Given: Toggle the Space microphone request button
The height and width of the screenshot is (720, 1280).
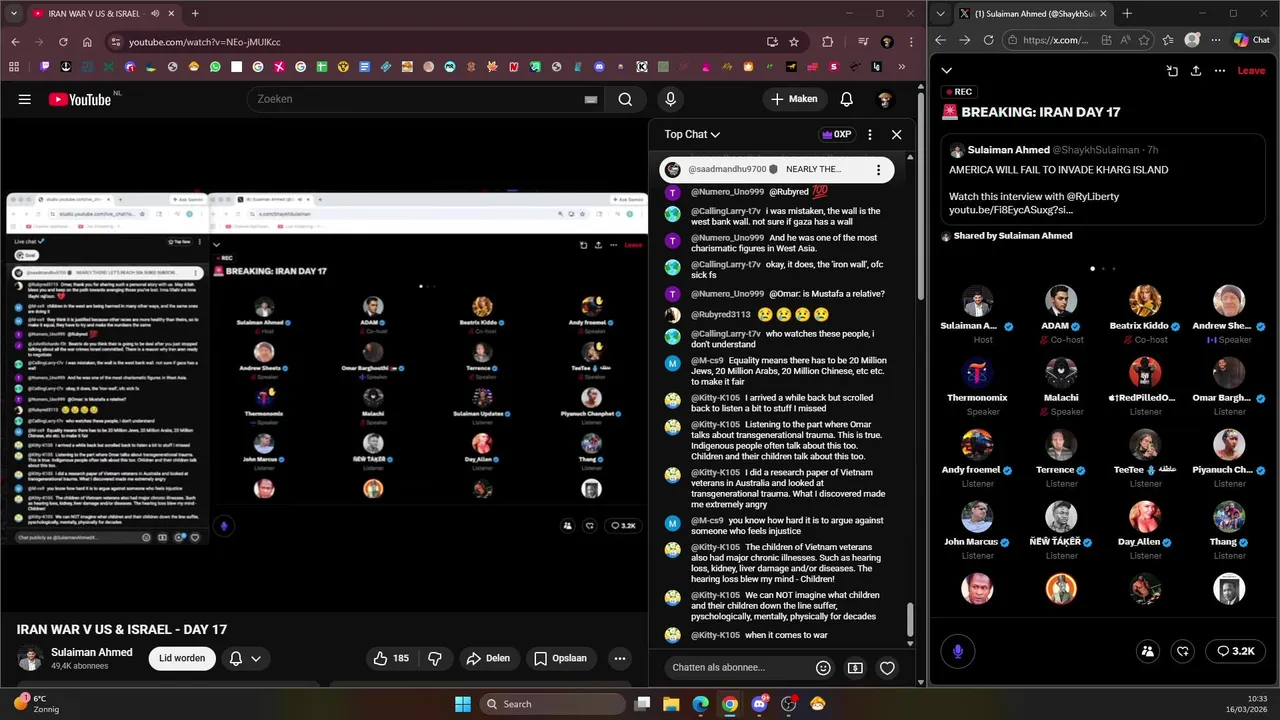Looking at the screenshot, I should pos(957,651).
